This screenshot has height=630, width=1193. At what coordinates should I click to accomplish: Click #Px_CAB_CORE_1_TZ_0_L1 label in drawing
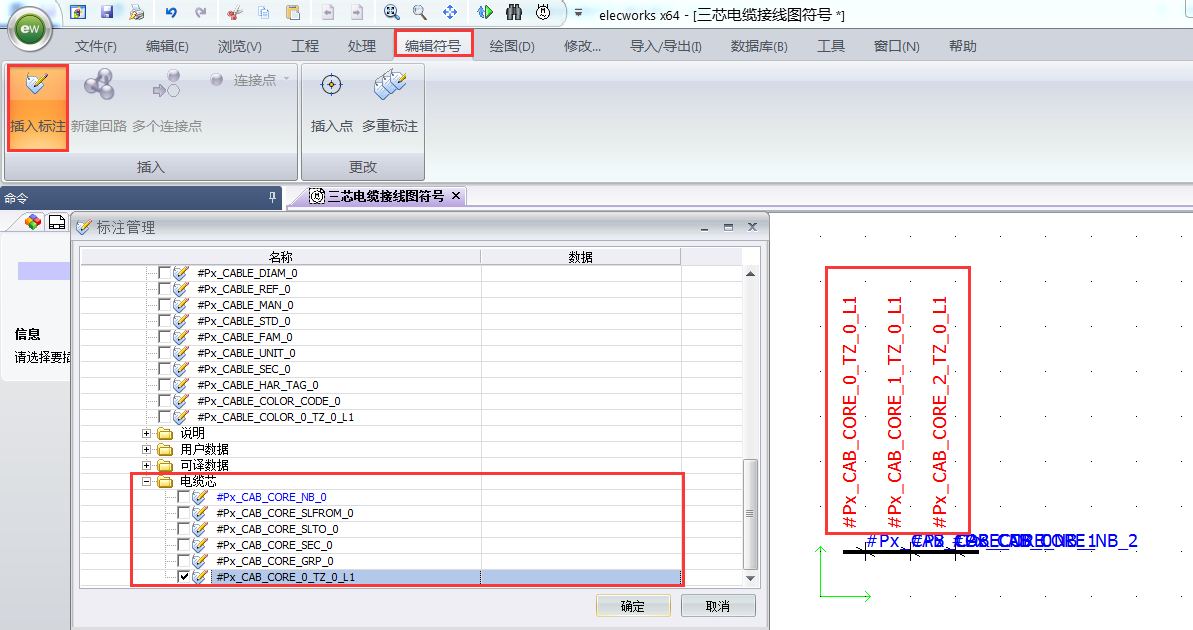(x=895, y=412)
